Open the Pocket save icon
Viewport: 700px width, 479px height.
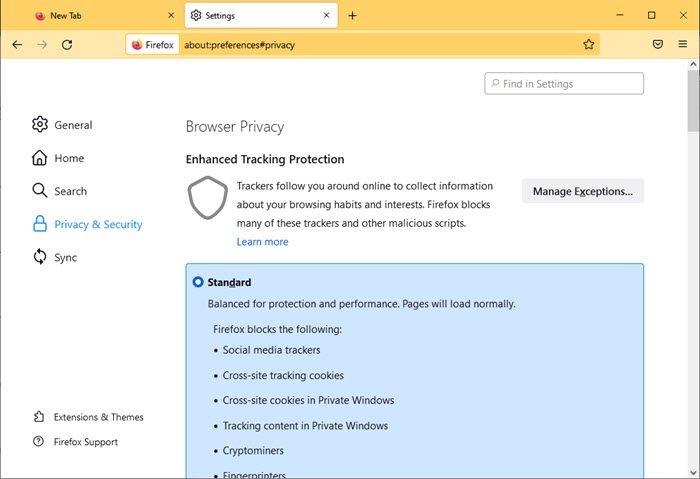658,44
